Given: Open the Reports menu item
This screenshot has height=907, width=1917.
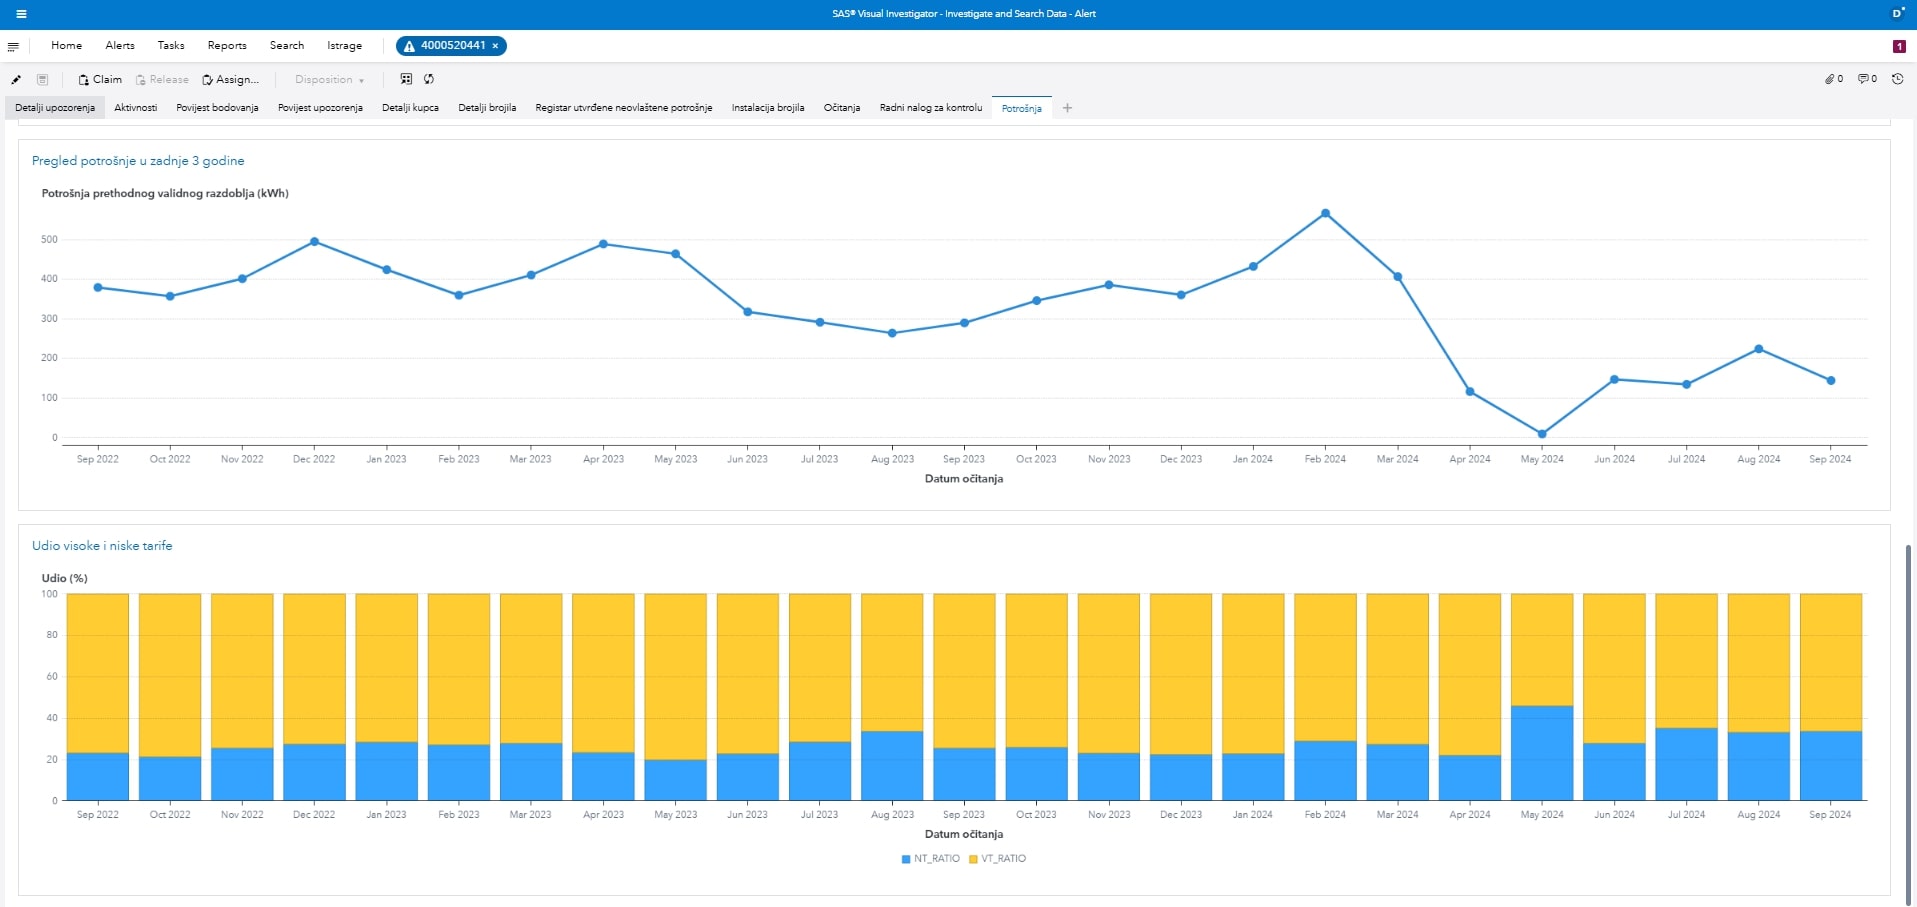Looking at the screenshot, I should (227, 46).
